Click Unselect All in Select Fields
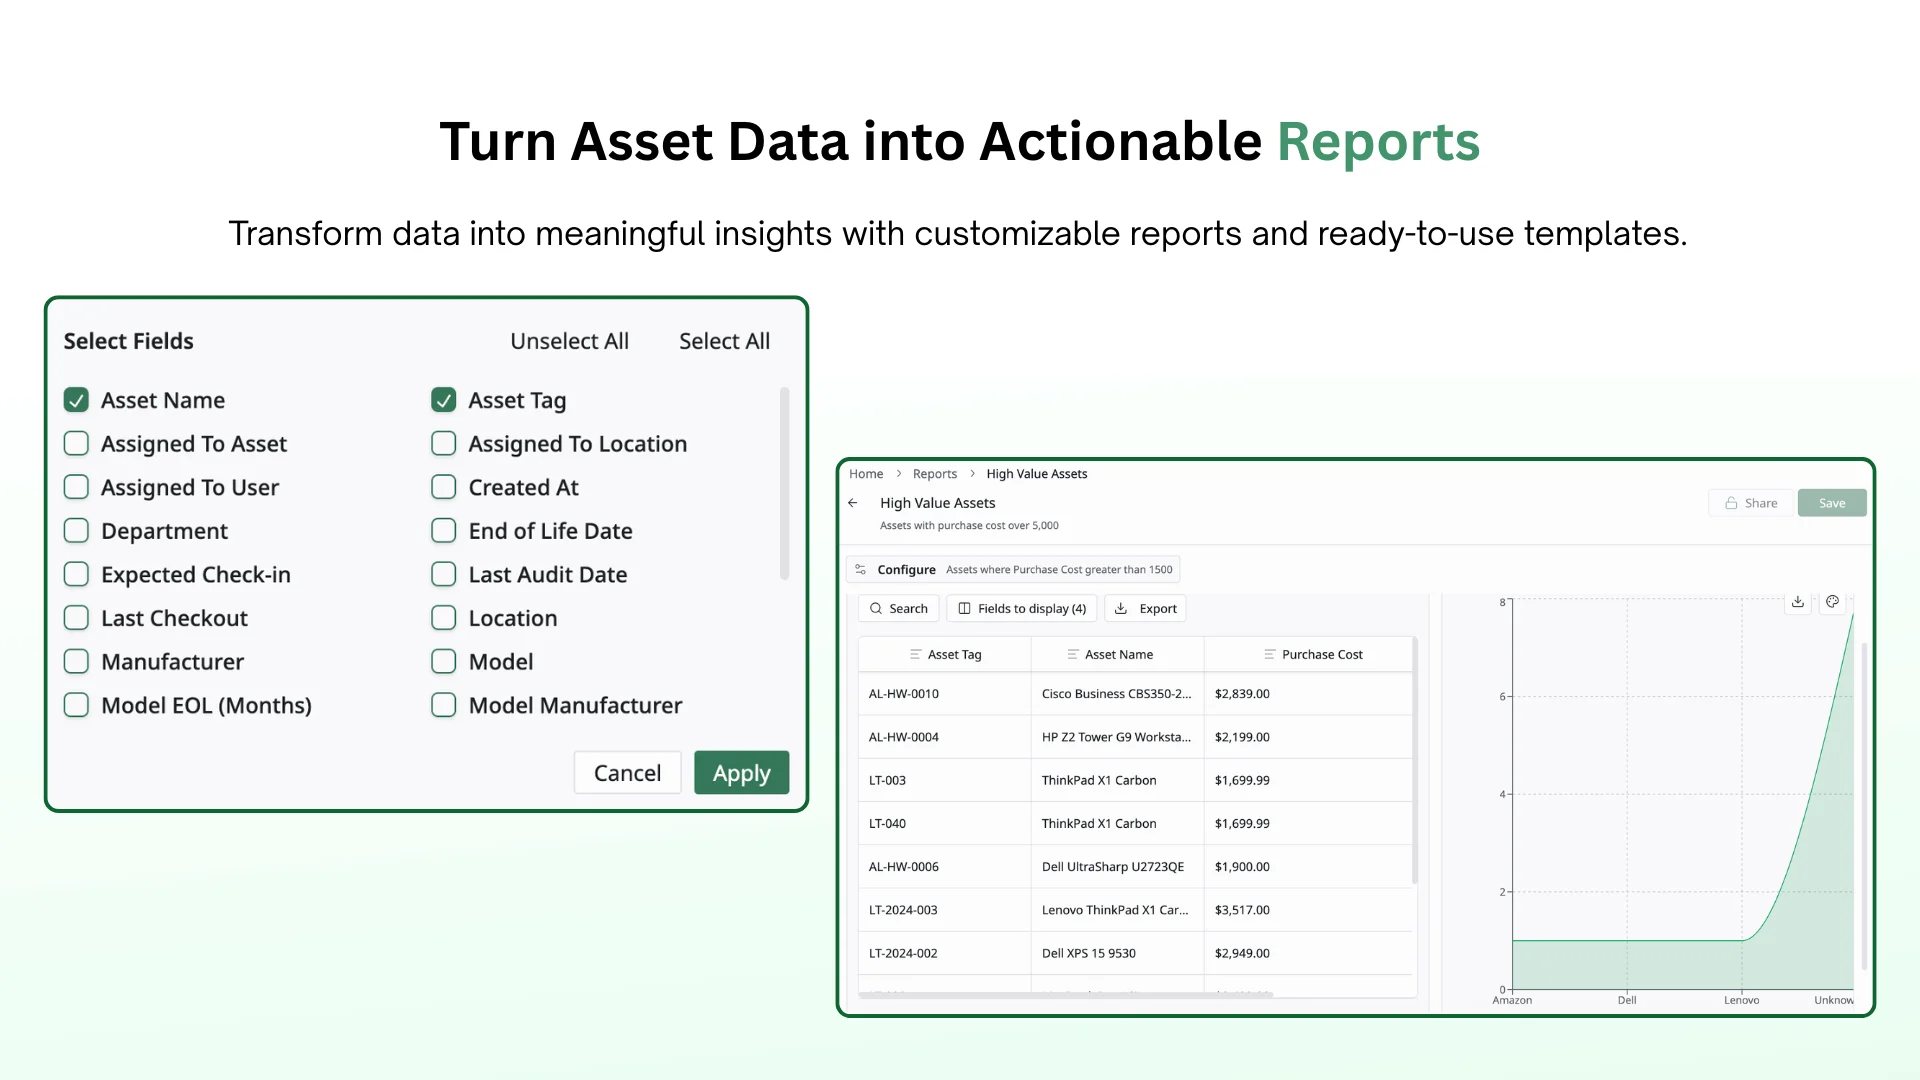 point(569,341)
